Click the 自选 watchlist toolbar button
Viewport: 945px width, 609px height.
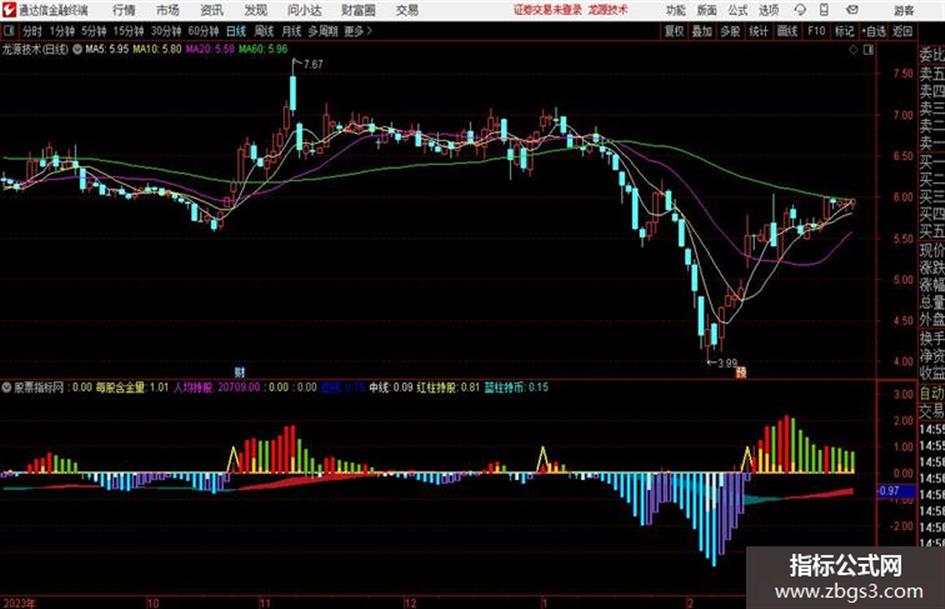[874, 31]
